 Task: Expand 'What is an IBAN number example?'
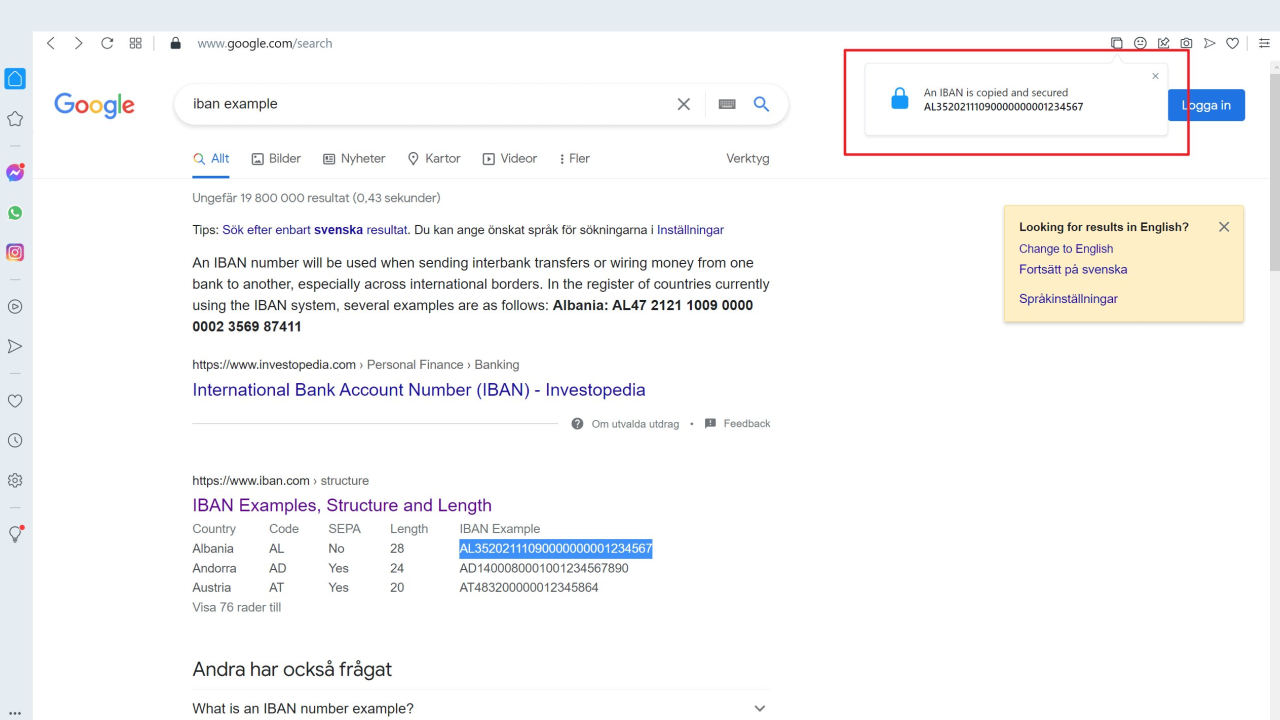point(481,708)
